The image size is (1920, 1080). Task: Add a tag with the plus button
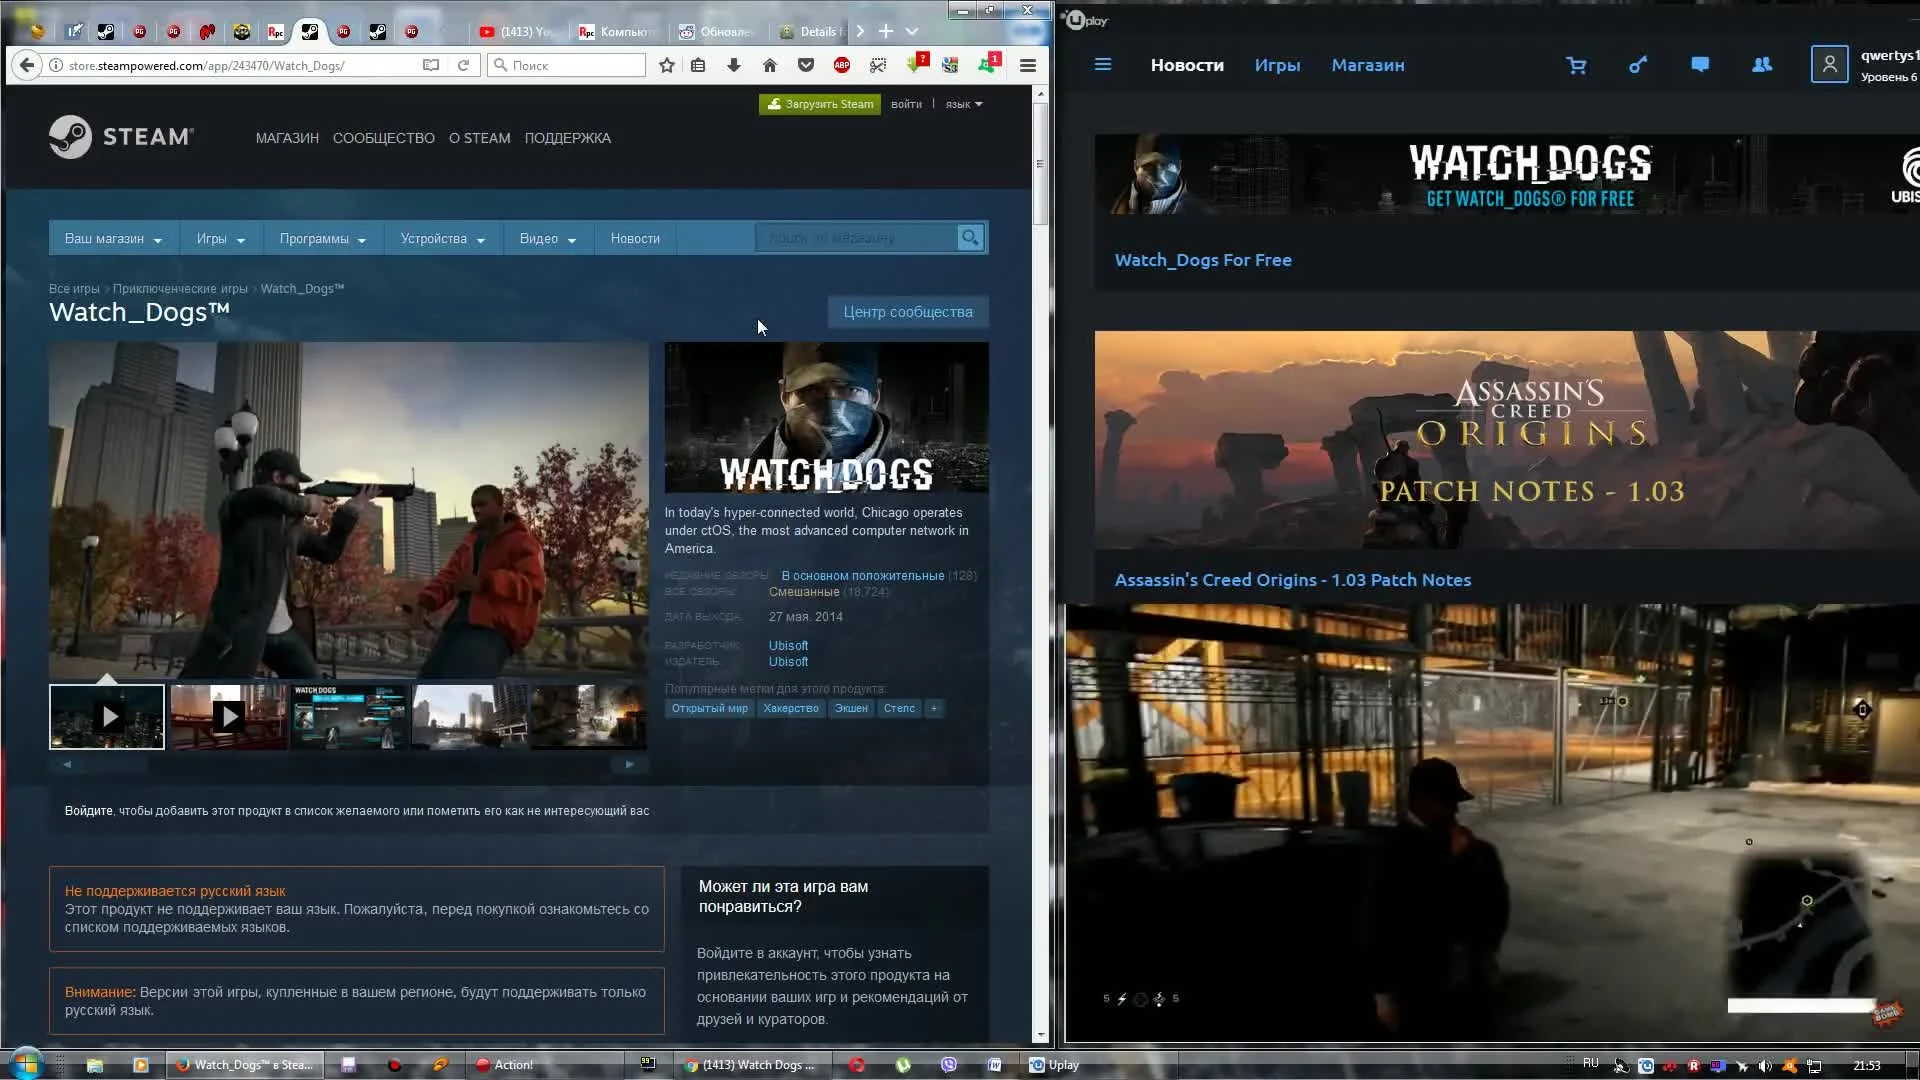tap(934, 709)
